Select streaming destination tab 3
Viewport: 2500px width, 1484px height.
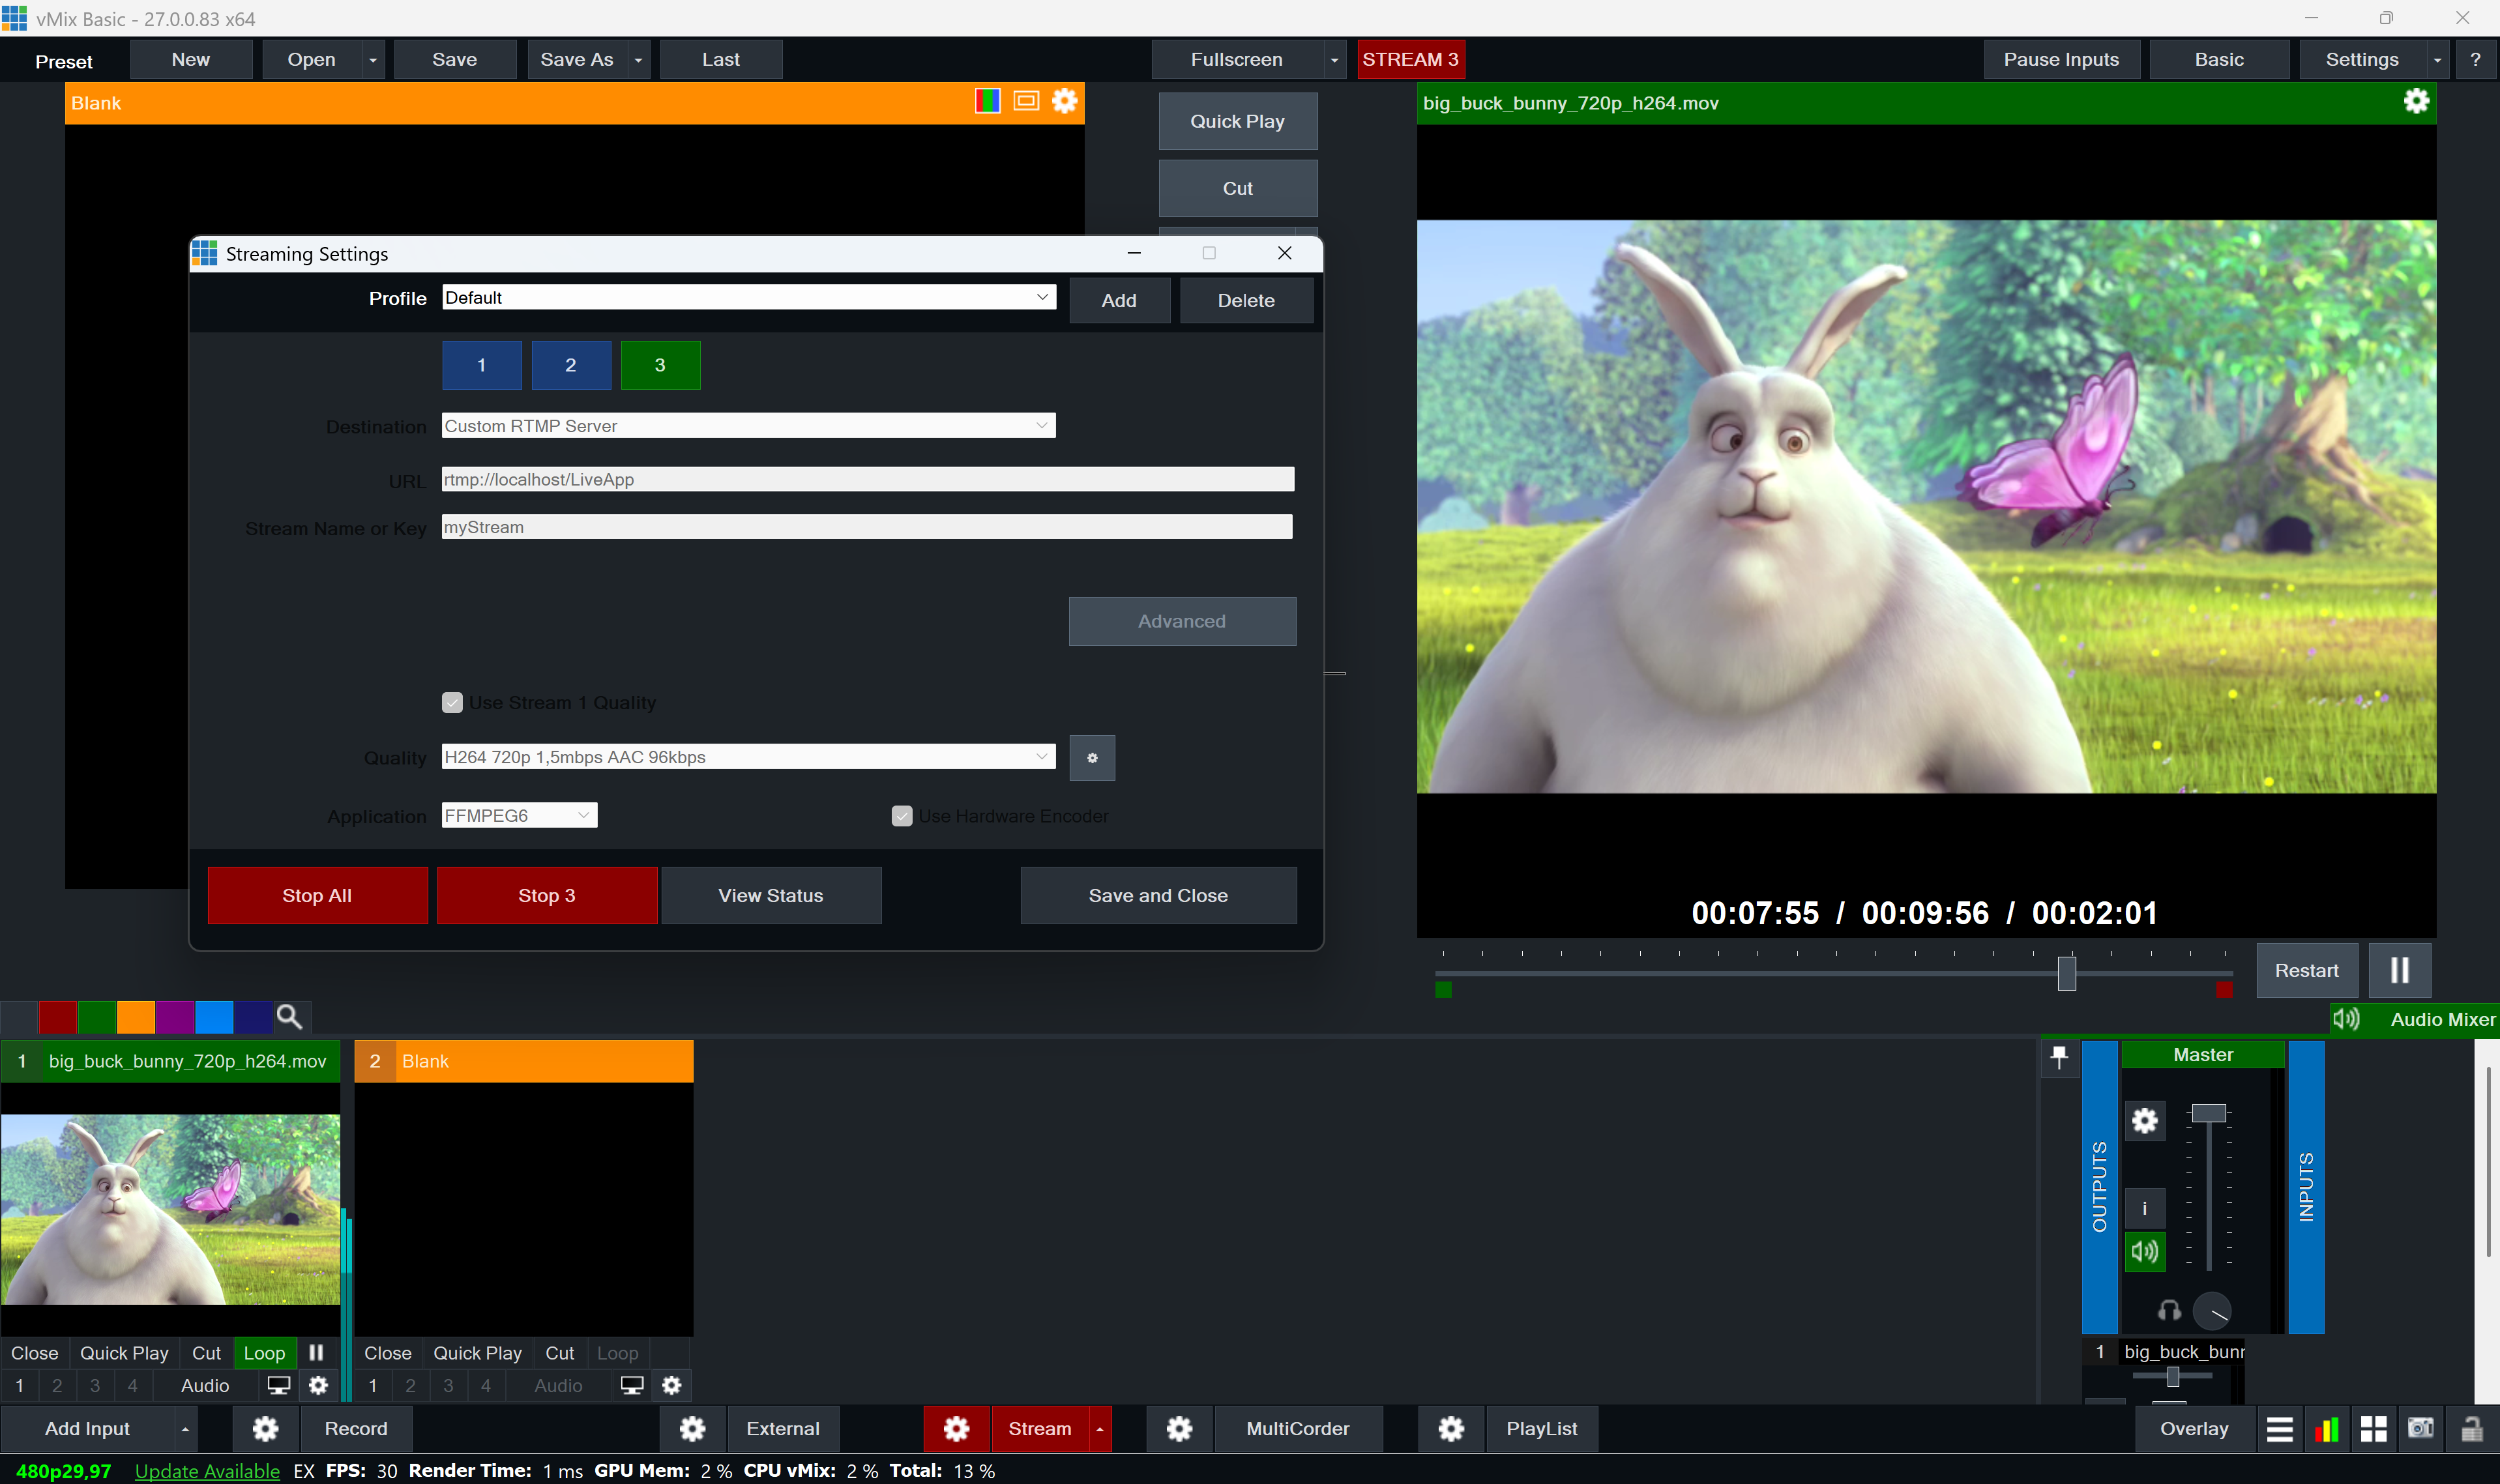coord(660,365)
